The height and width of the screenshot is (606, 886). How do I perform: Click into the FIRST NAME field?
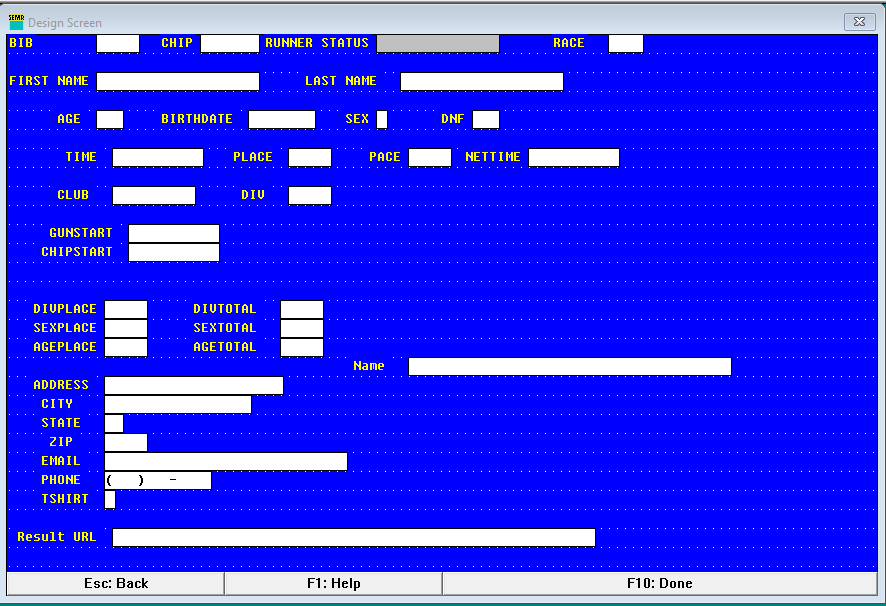pos(178,81)
